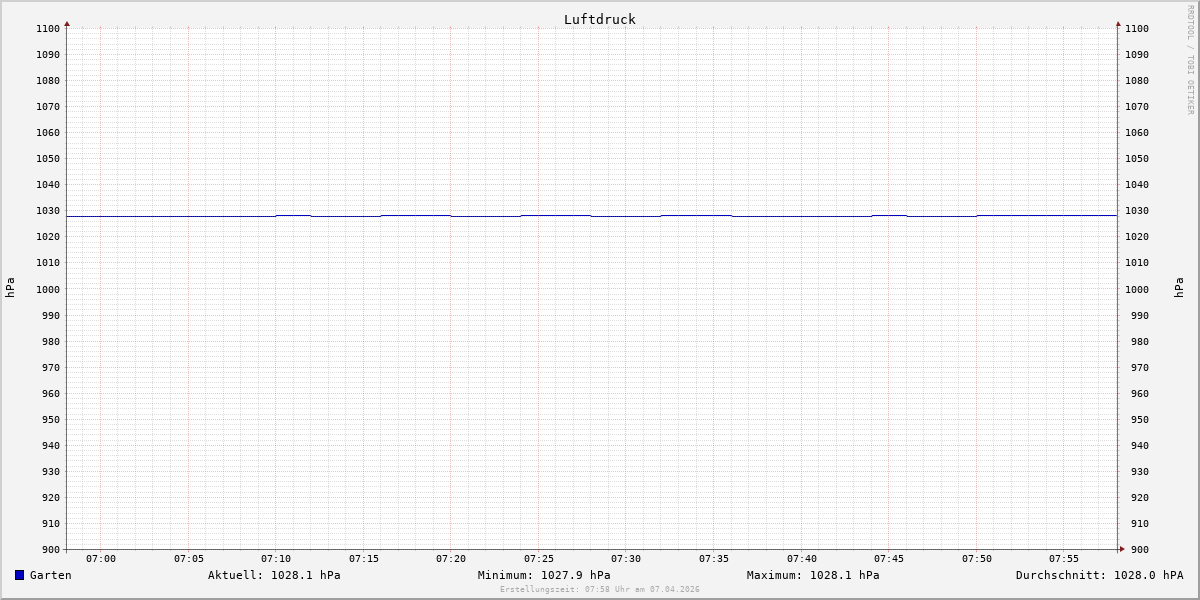
Task: Click the arrow atop the right y-axis
Action: point(1118,23)
